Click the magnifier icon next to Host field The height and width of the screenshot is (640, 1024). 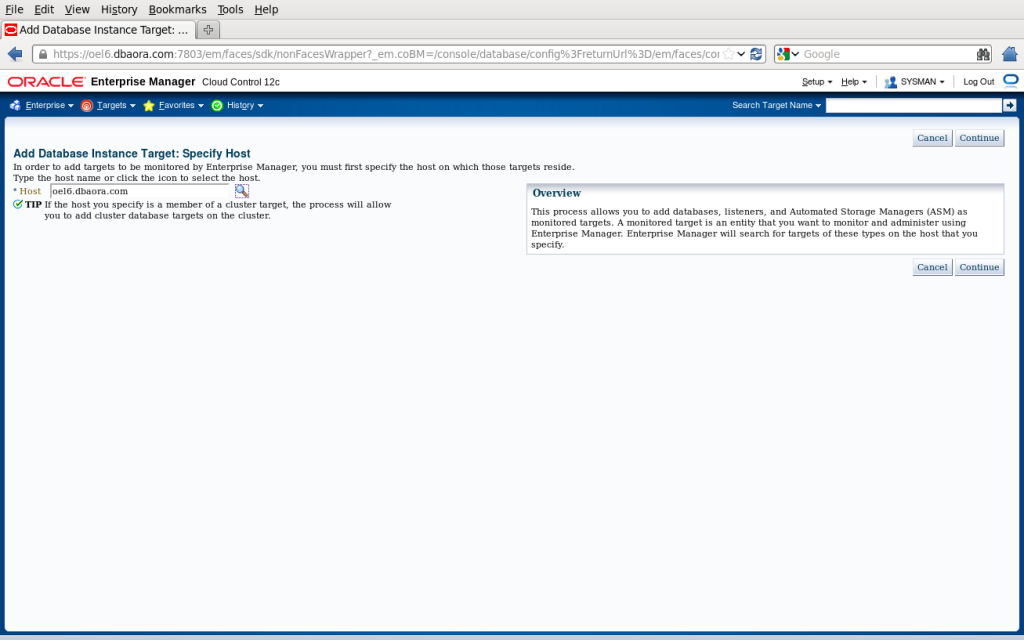242,191
